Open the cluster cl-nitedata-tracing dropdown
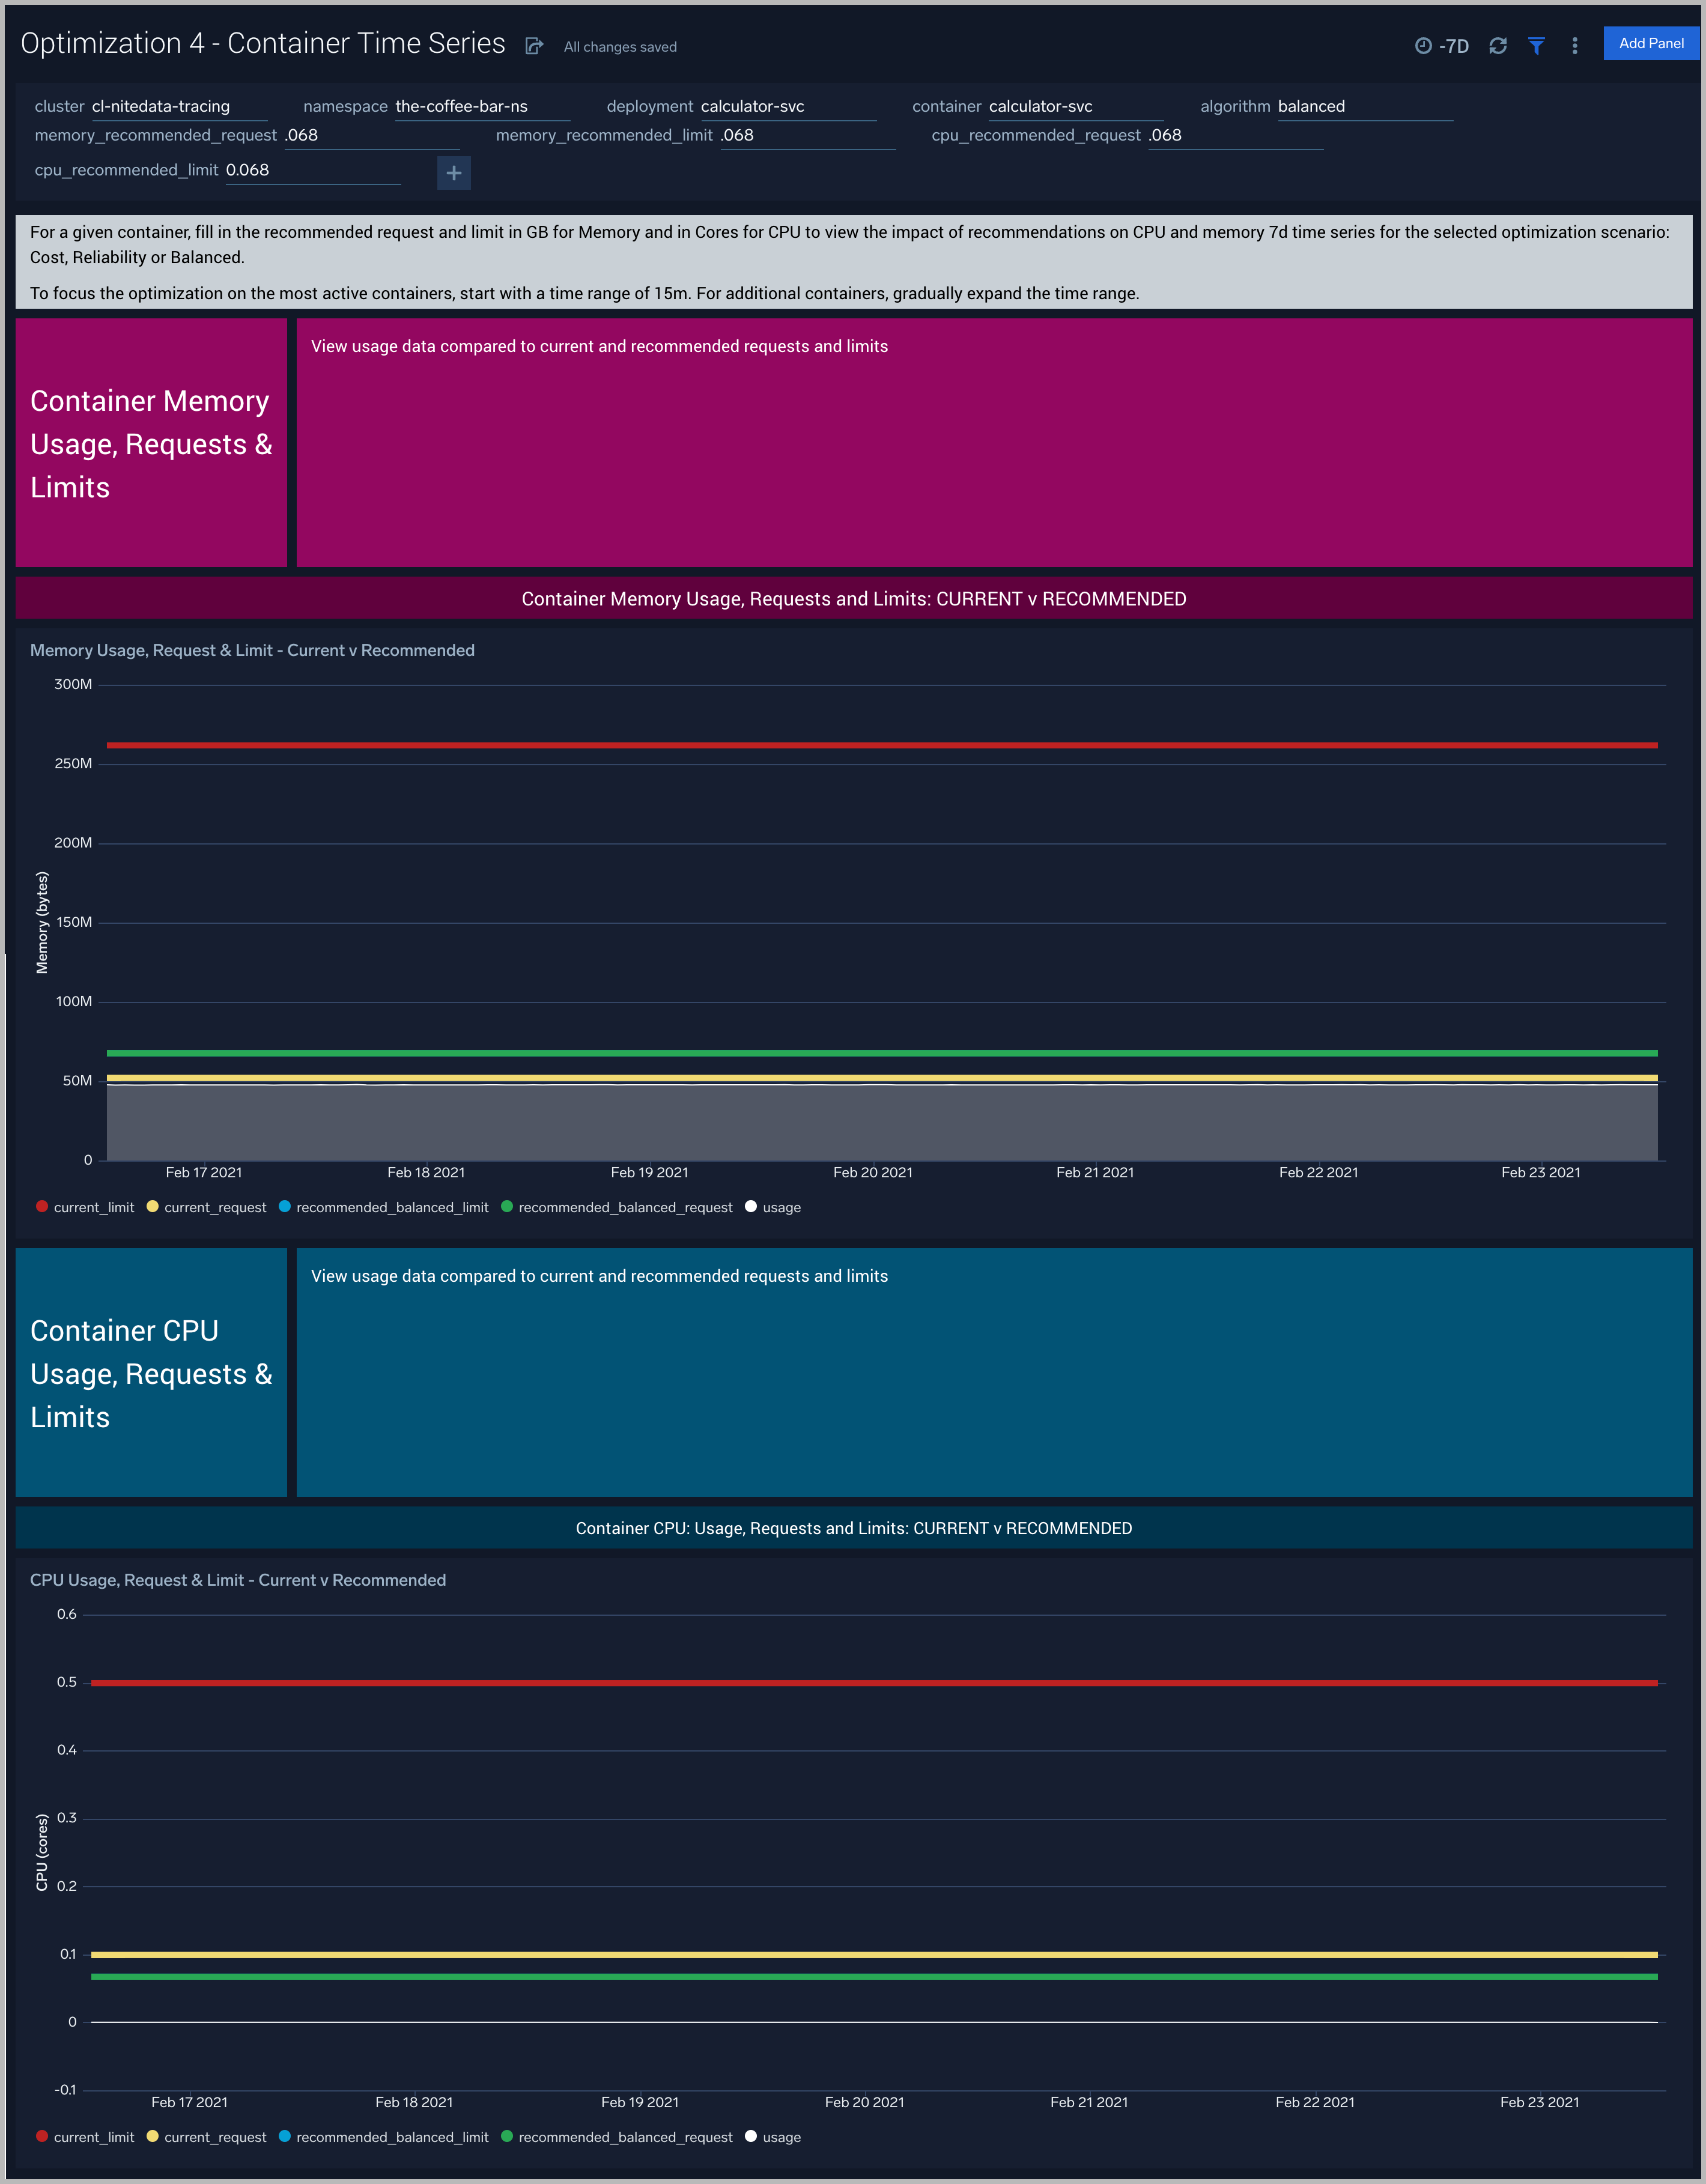The height and width of the screenshot is (2184, 1706). point(178,107)
